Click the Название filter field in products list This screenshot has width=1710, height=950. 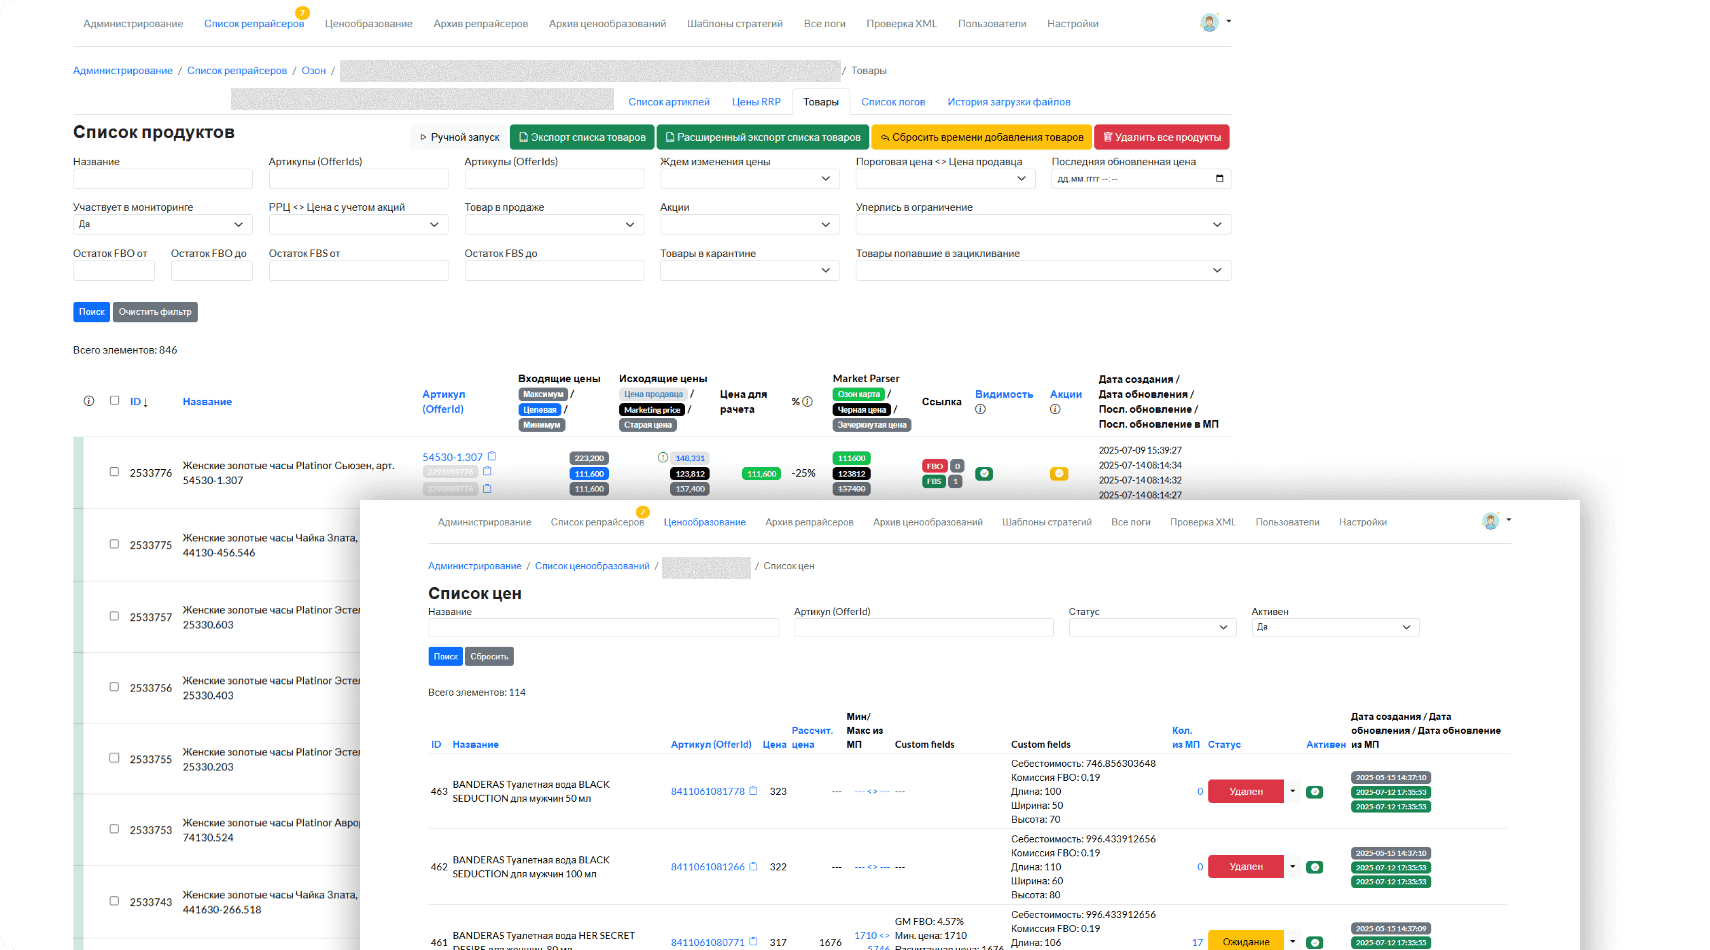point(163,179)
